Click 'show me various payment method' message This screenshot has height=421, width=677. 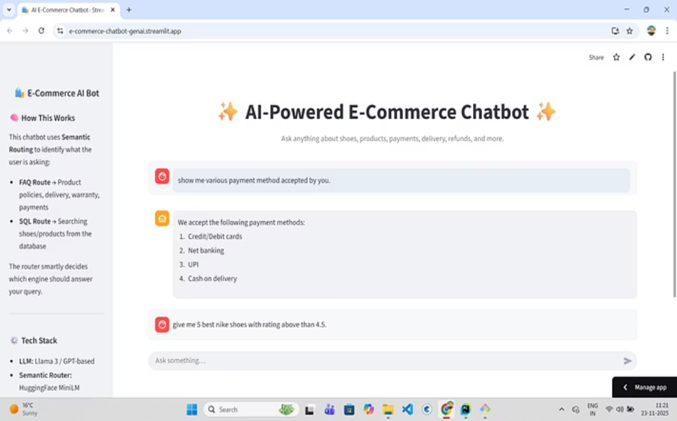coord(254,180)
